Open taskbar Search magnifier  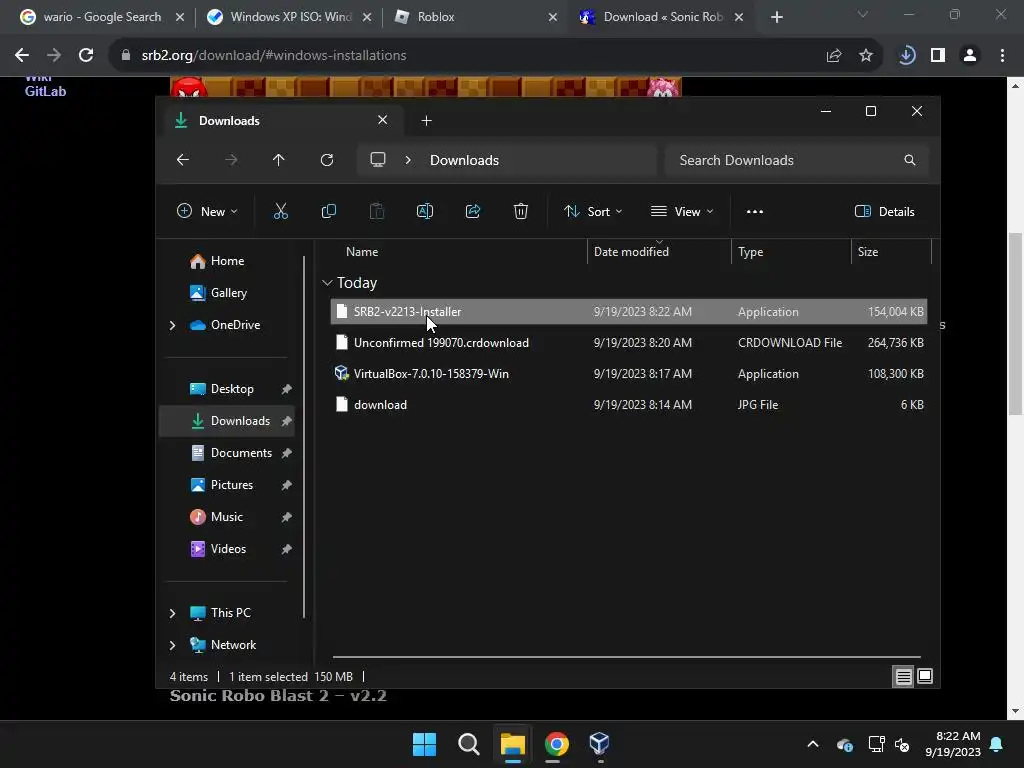(468, 744)
